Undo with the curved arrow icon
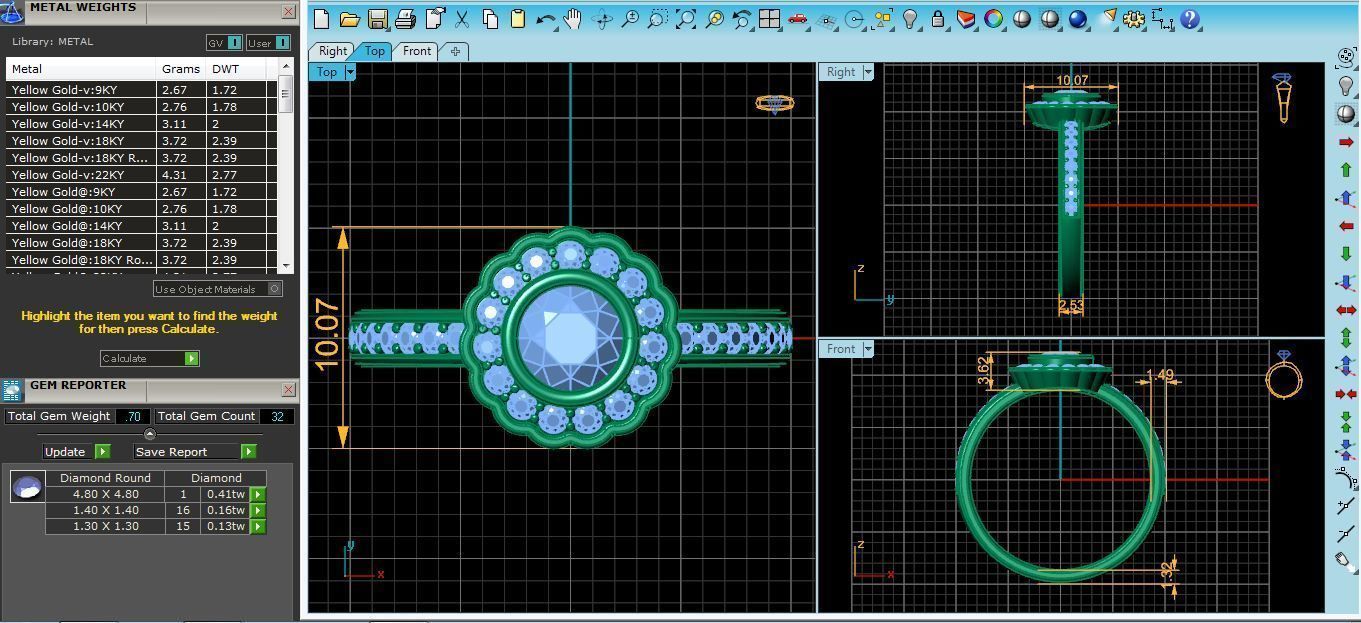 [546, 19]
